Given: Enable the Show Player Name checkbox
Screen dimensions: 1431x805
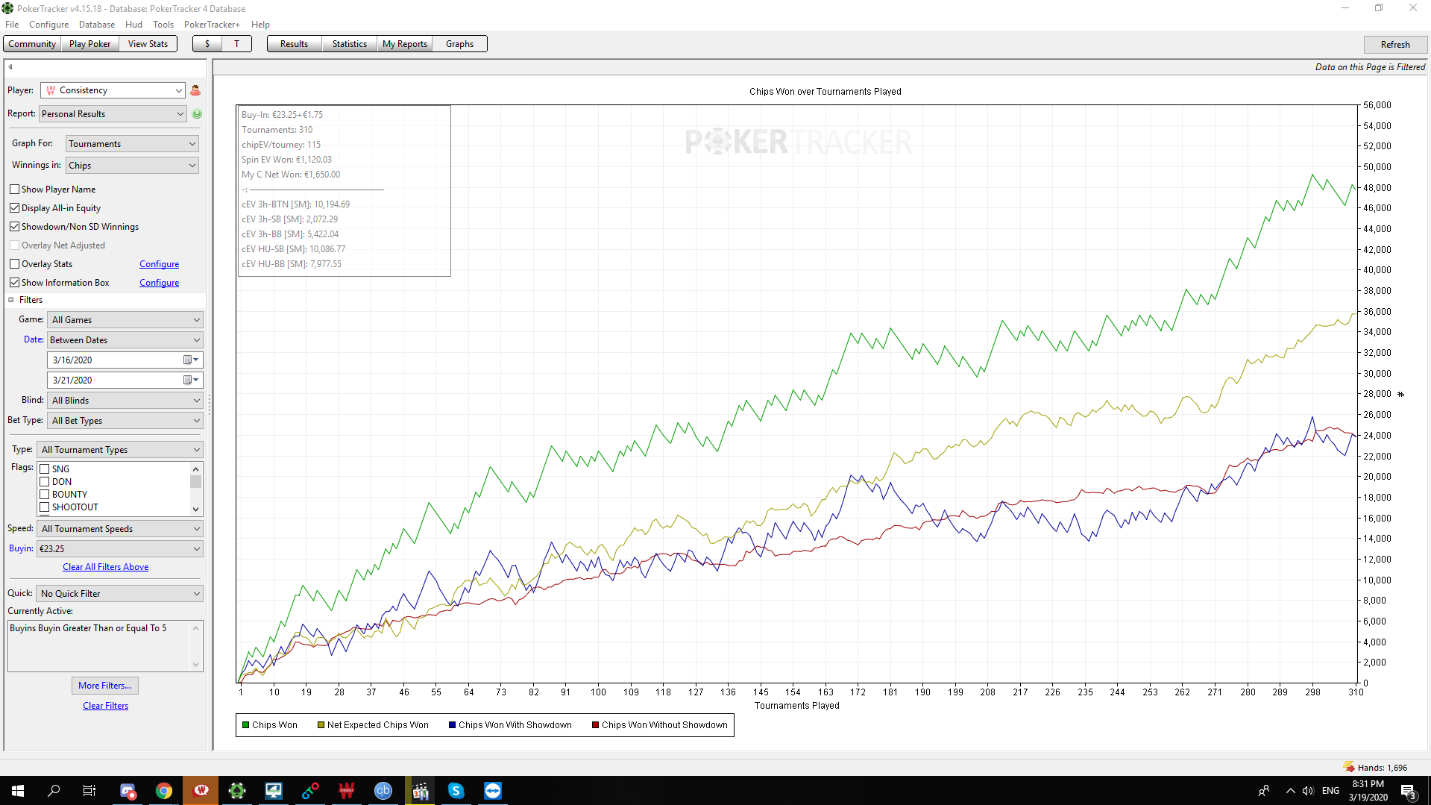Looking at the screenshot, I should [x=14, y=189].
